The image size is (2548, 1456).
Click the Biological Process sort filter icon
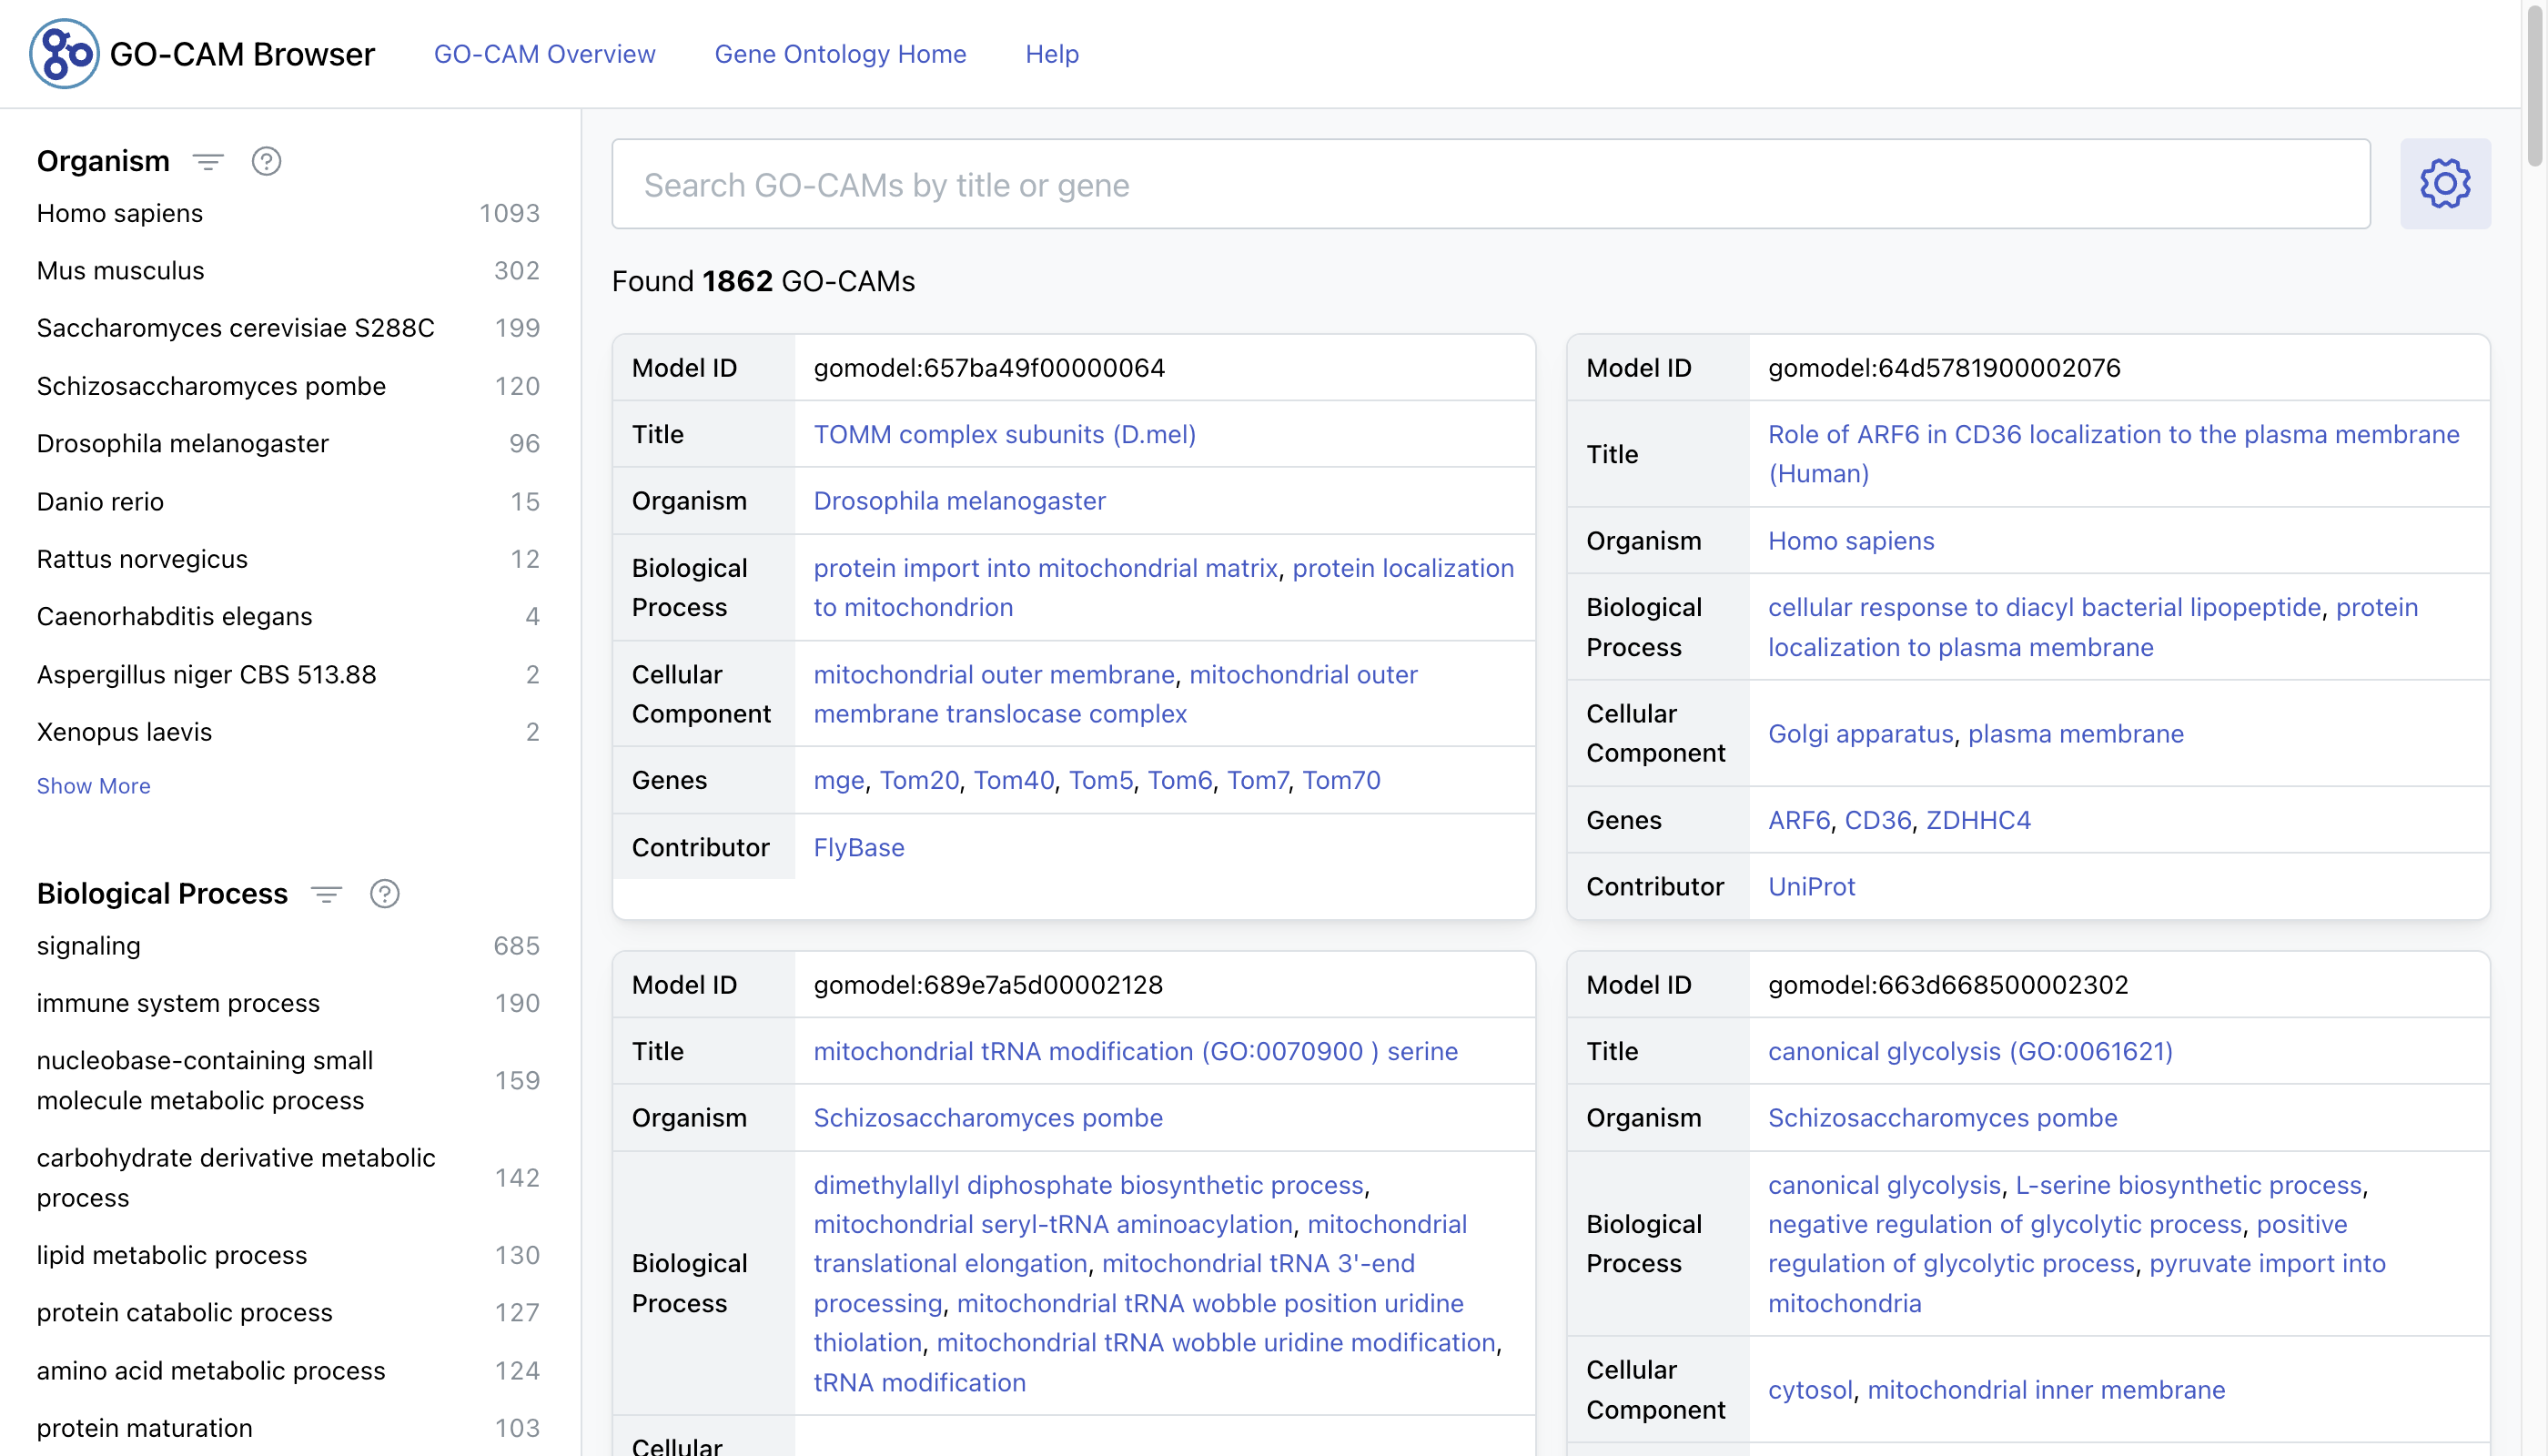click(x=326, y=894)
